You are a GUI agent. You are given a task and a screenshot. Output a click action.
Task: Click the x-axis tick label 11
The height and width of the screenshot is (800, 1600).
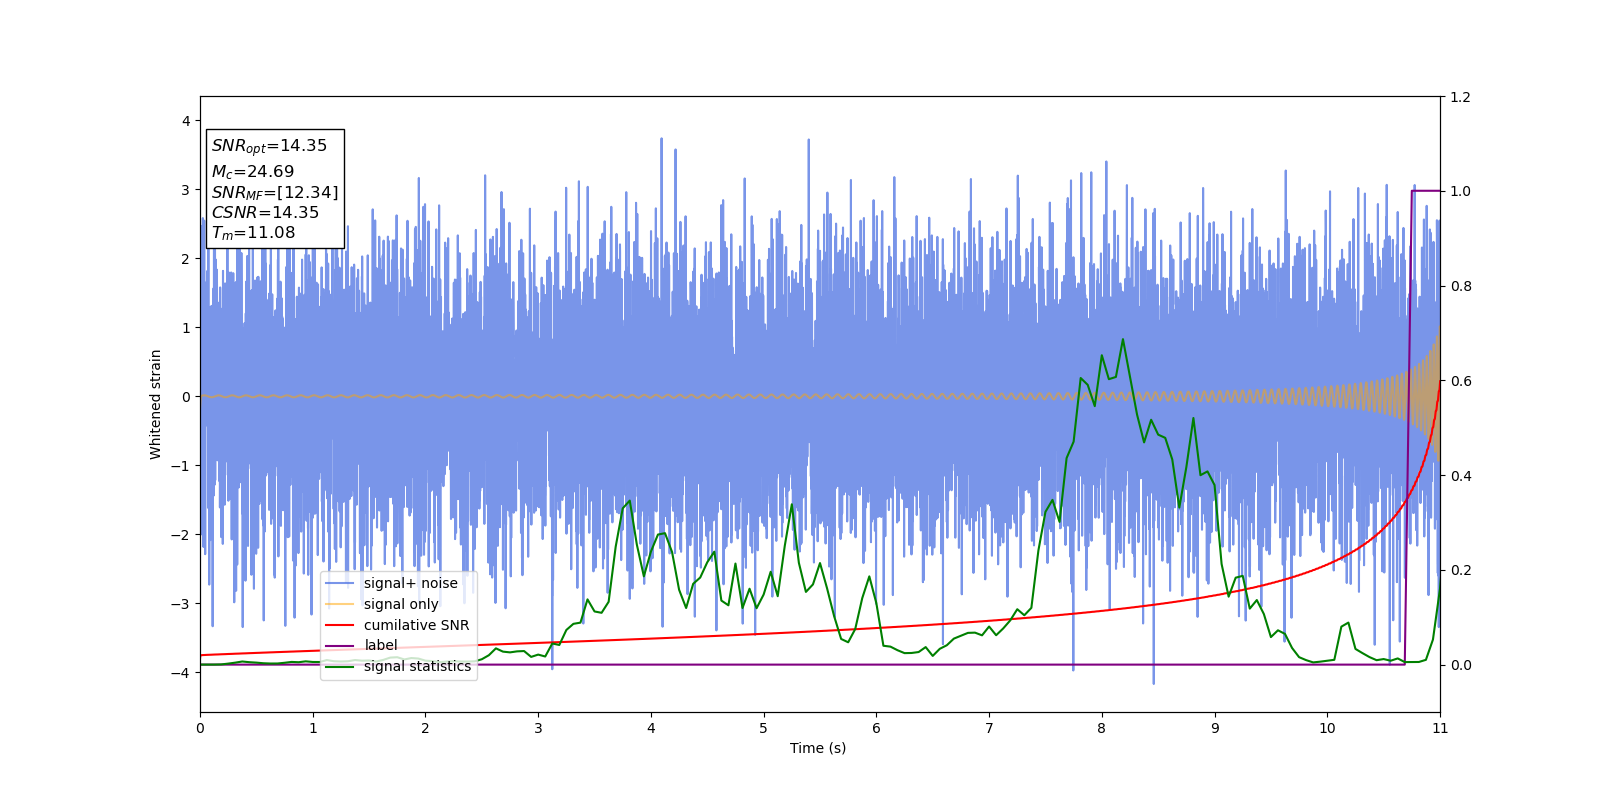click(1440, 728)
